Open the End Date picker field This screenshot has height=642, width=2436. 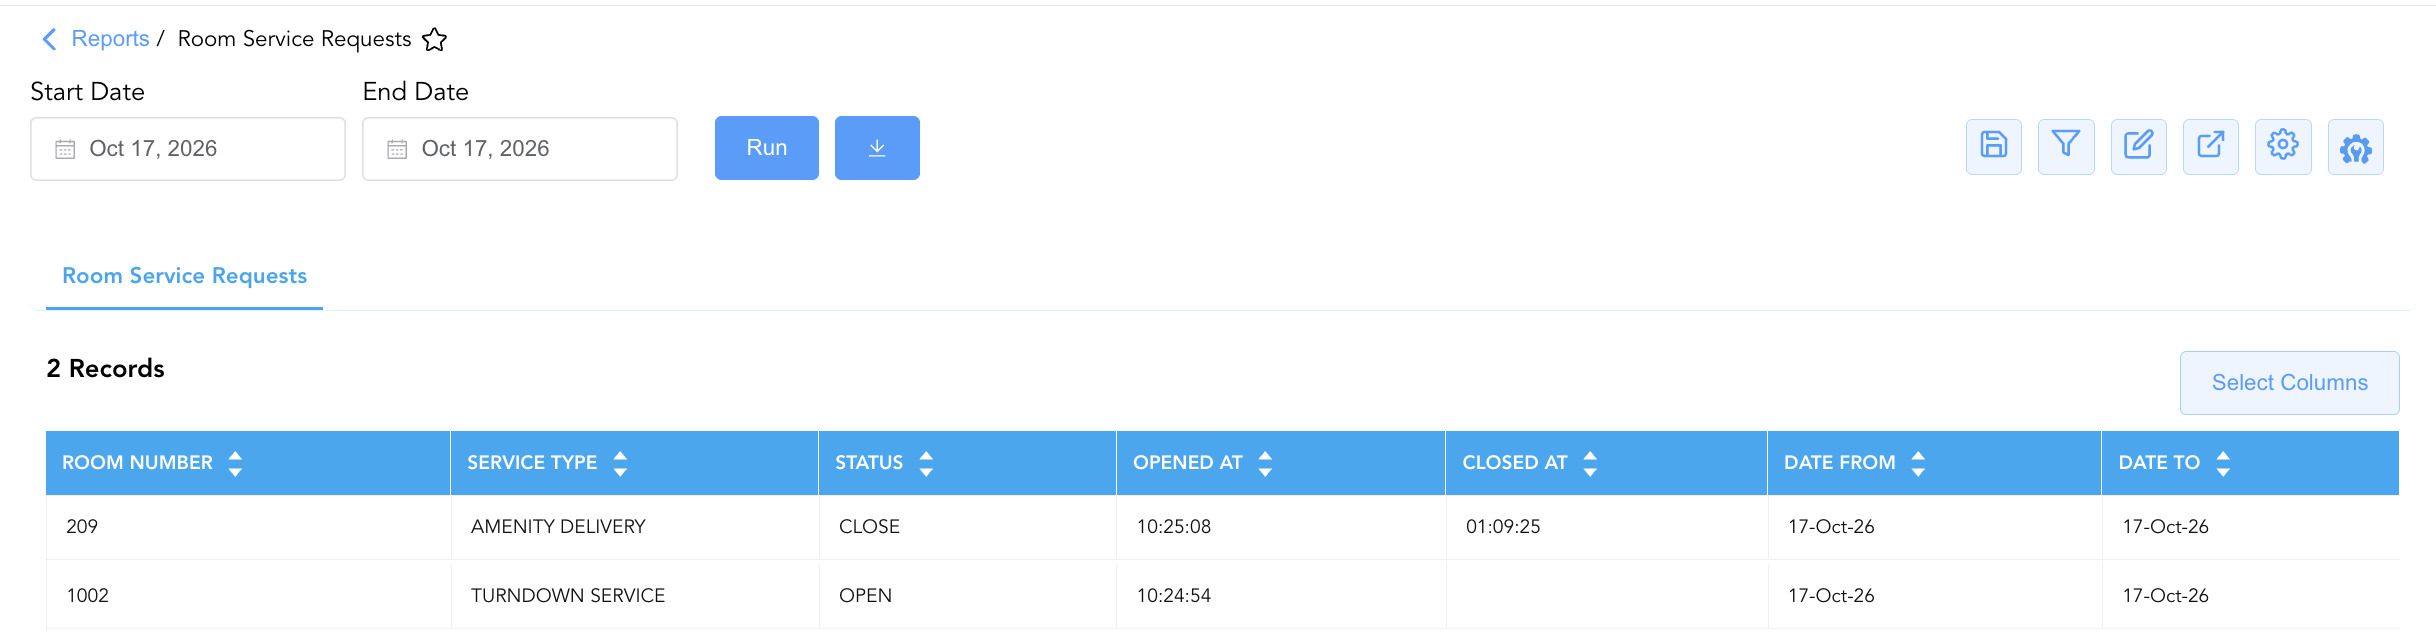(520, 149)
